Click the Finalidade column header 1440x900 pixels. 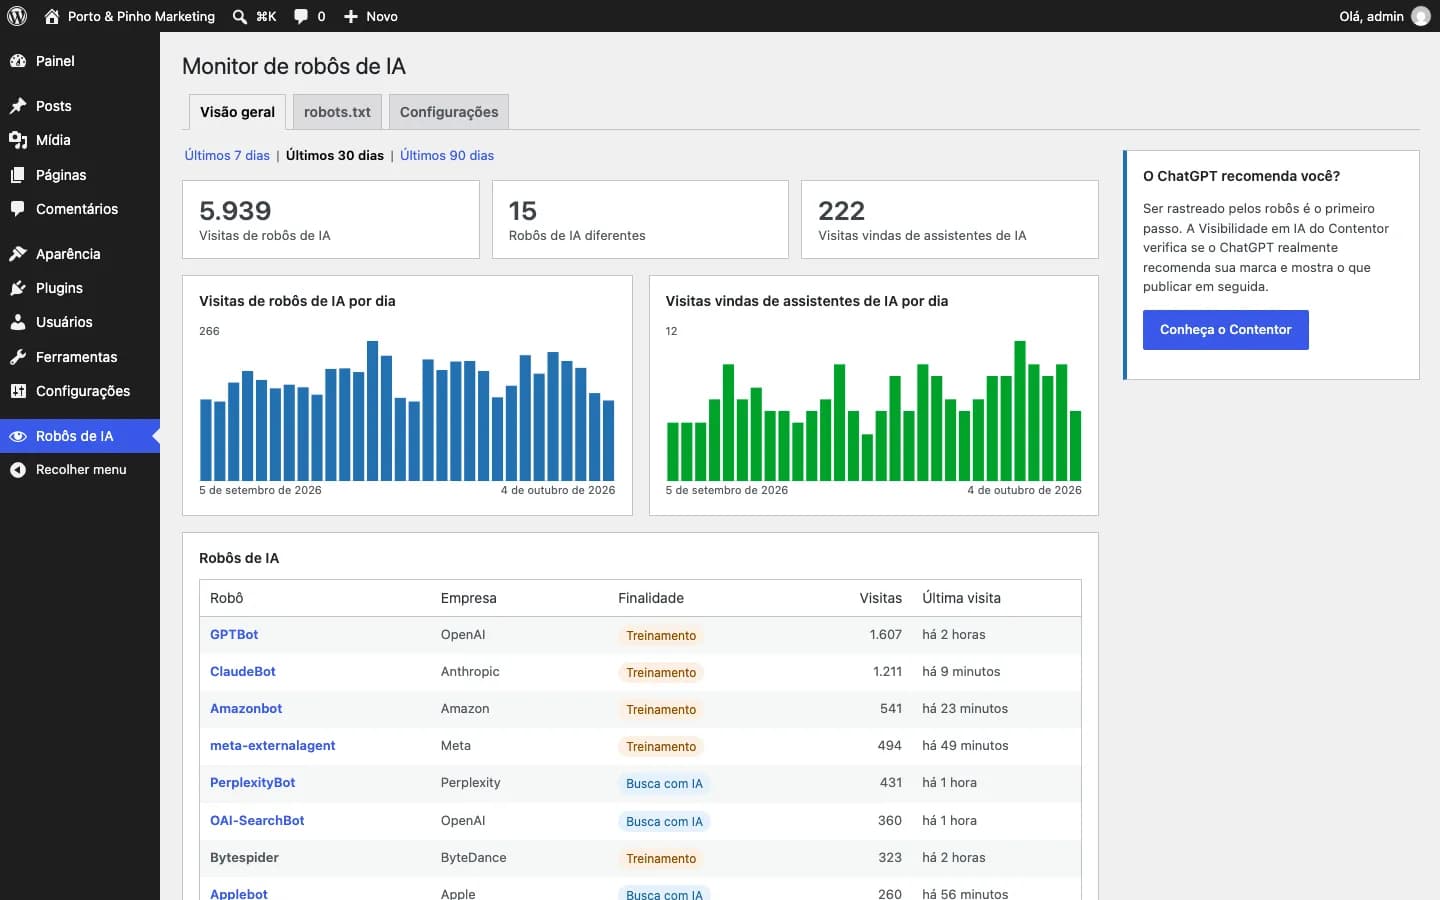pos(651,598)
